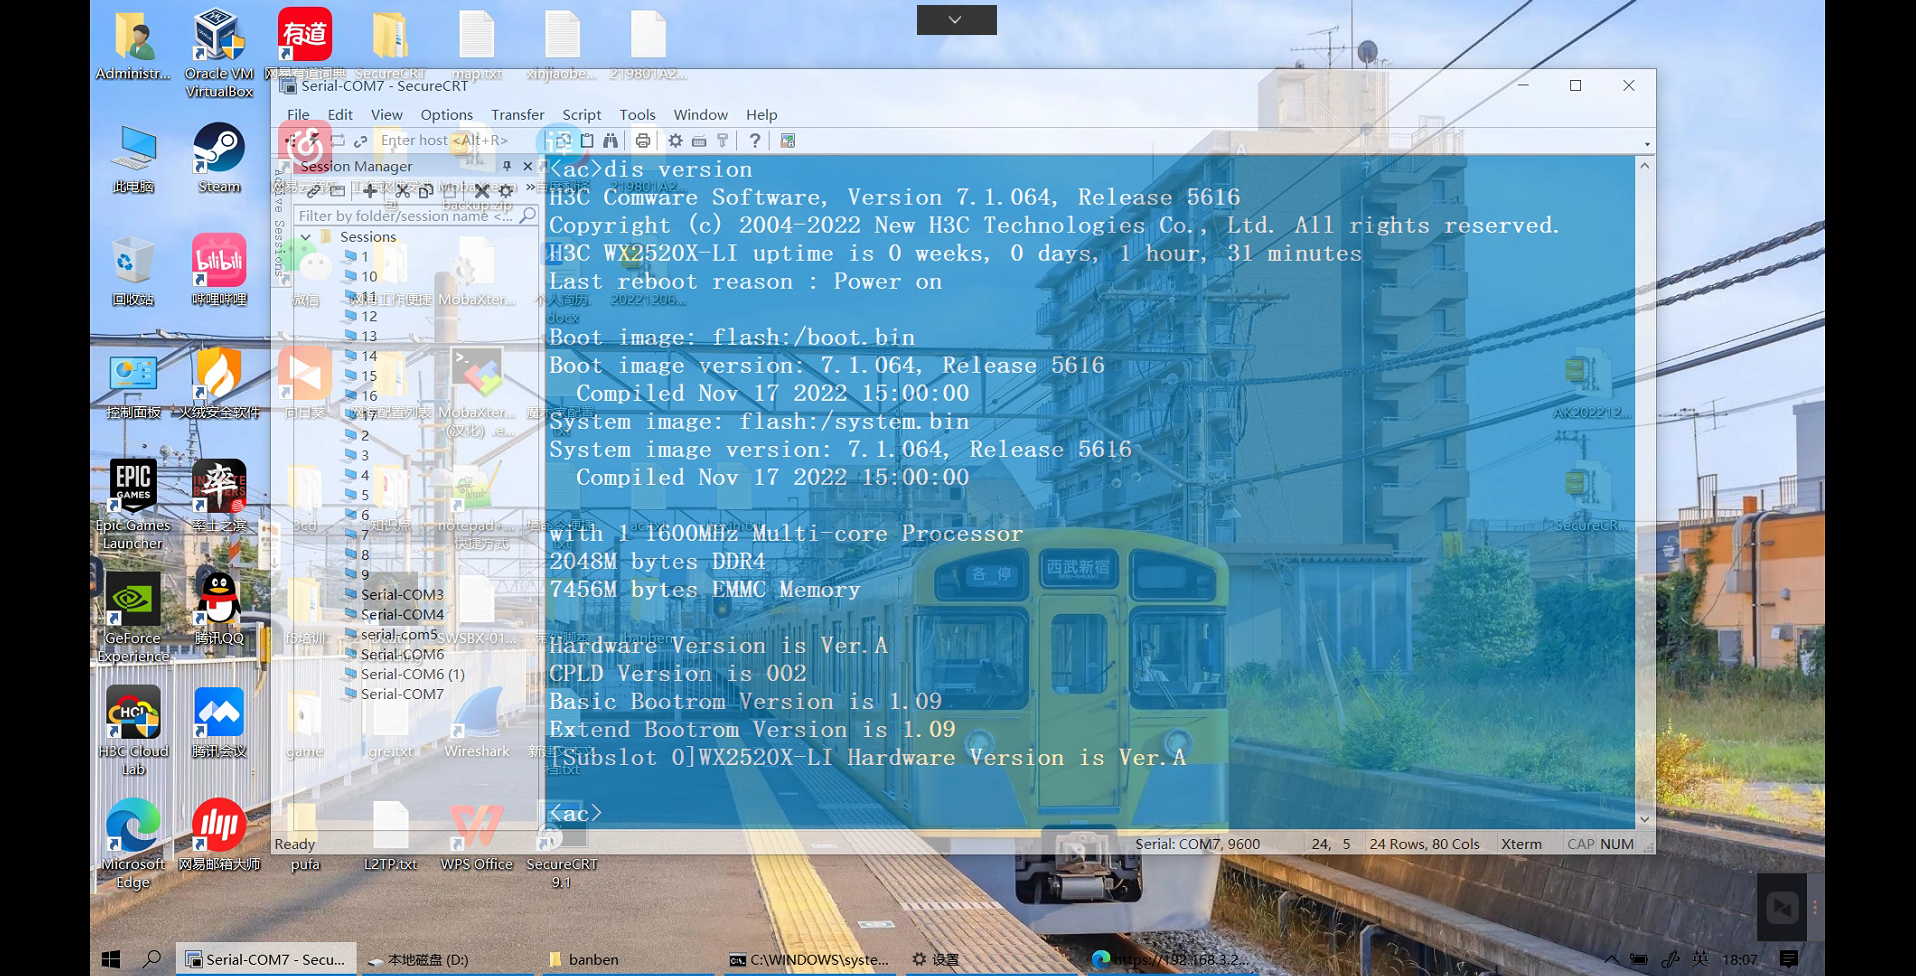
Task: Click terminal scrollbar up arrow
Action: pyautogui.click(x=1644, y=166)
